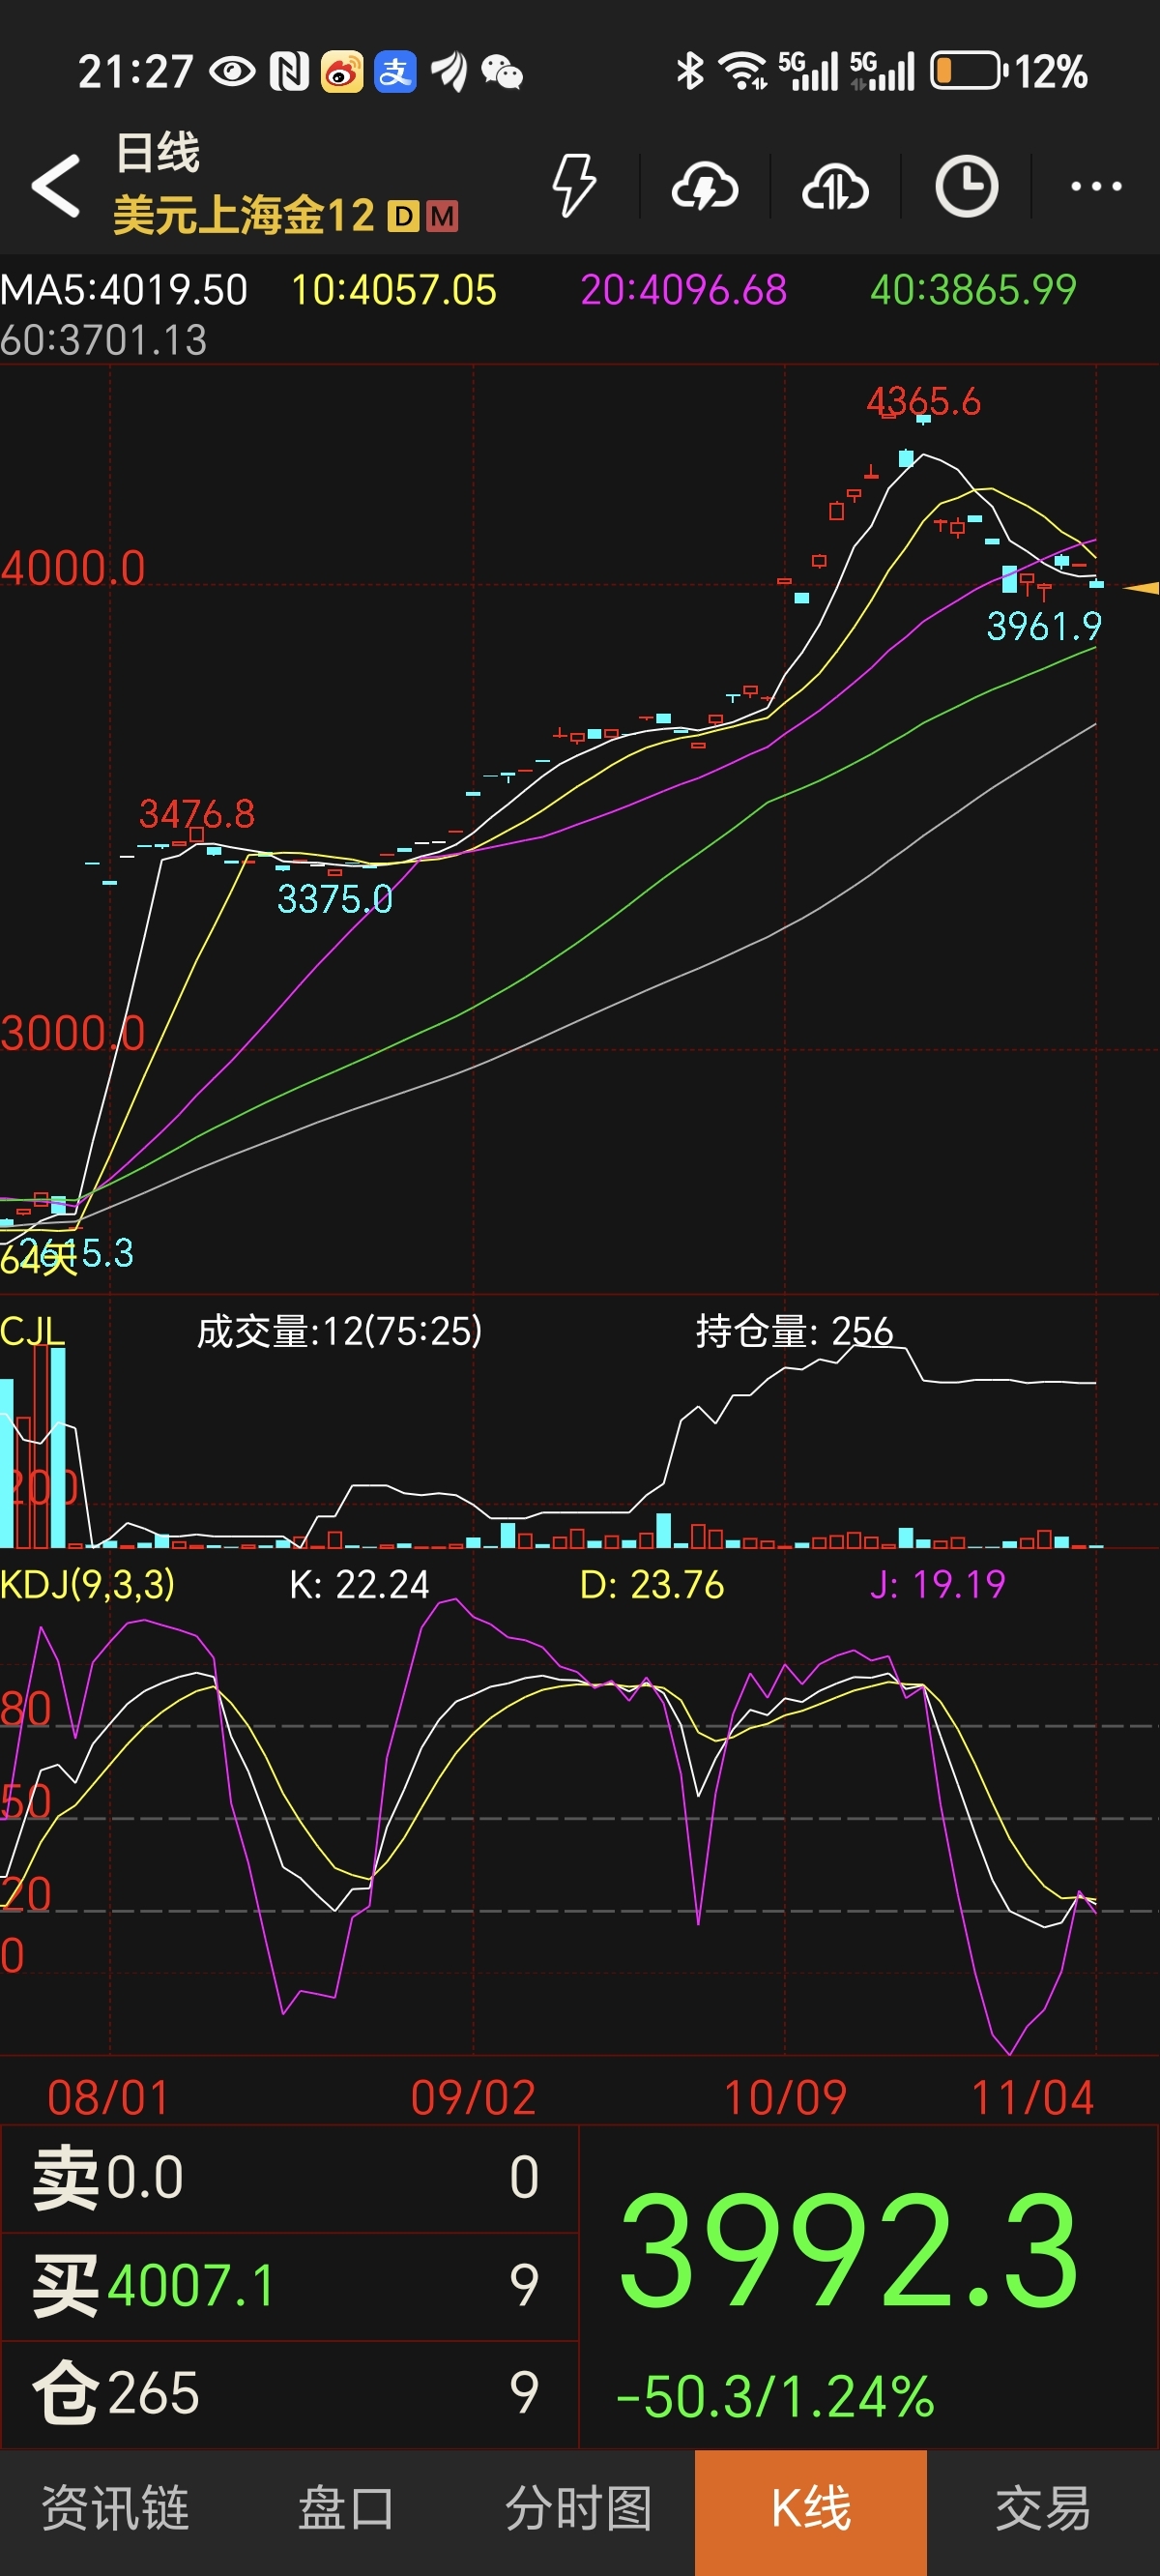1160x2576 pixels.
Task: Tap the yellow current-price arrow marker
Action: pos(1140,588)
